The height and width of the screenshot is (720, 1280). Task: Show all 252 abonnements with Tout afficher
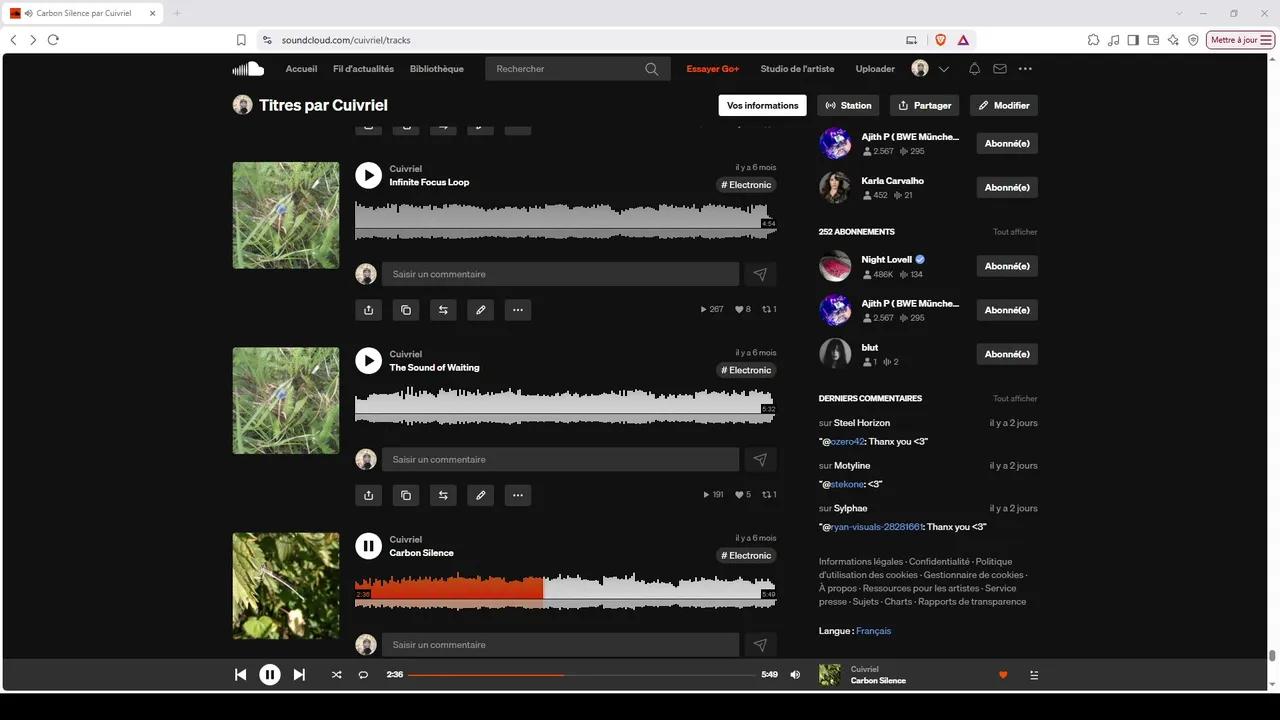click(1015, 232)
